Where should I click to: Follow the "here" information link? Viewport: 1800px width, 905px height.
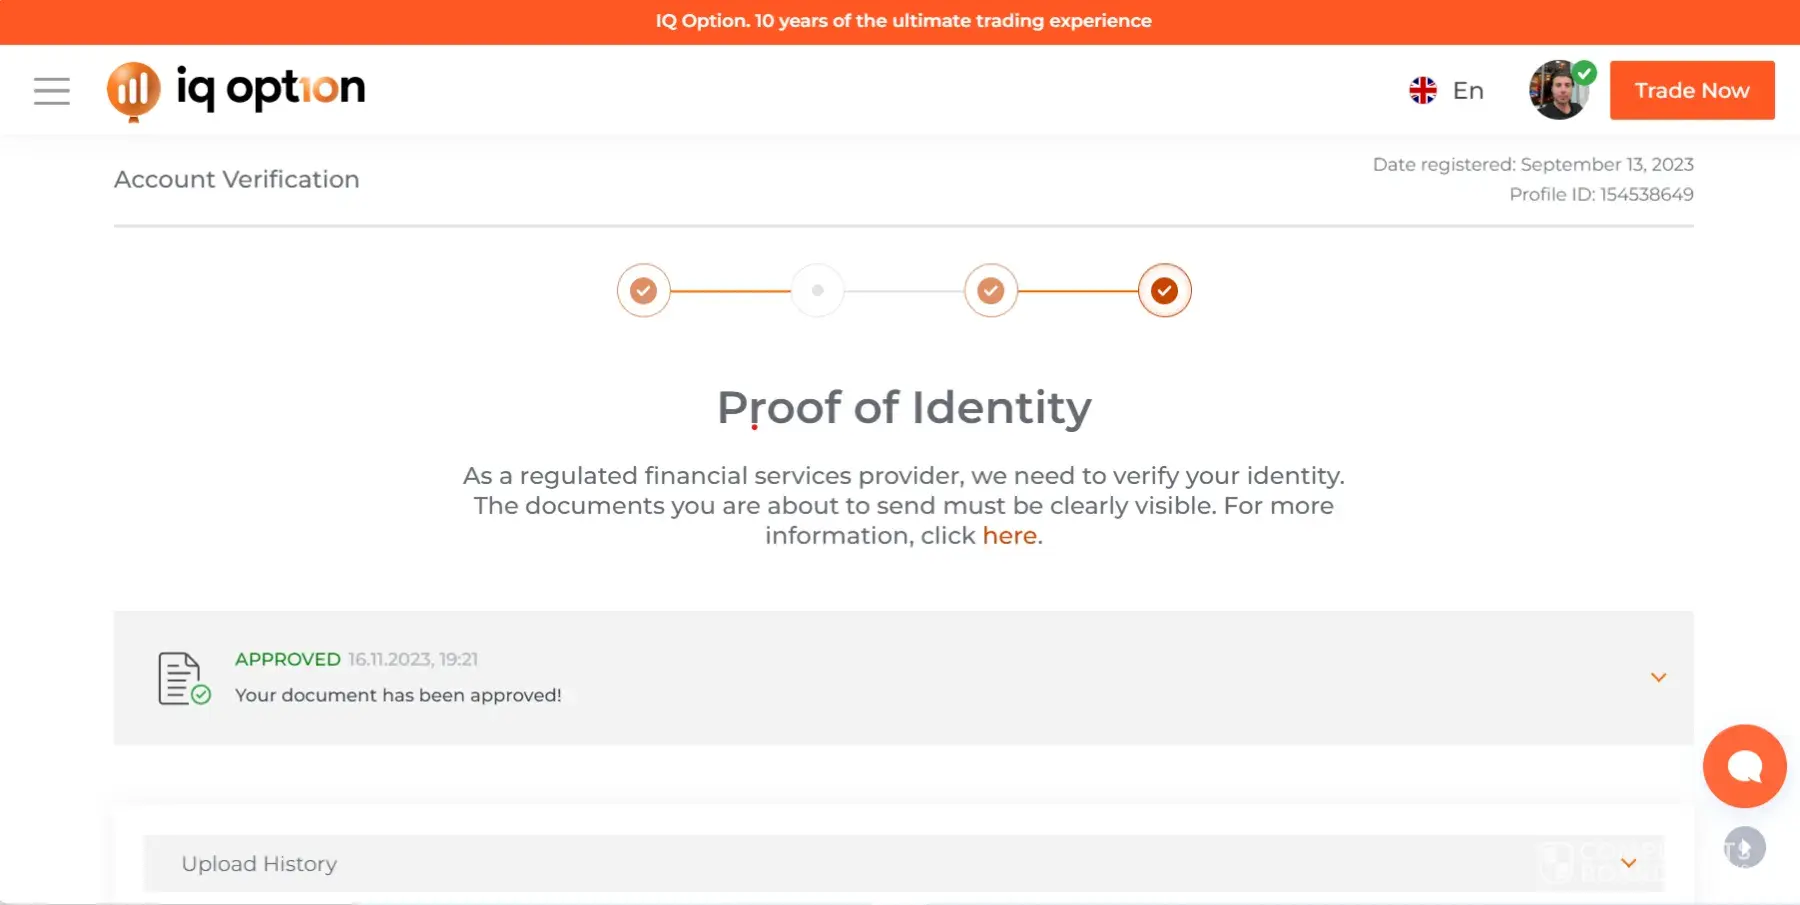(x=1009, y=536)
